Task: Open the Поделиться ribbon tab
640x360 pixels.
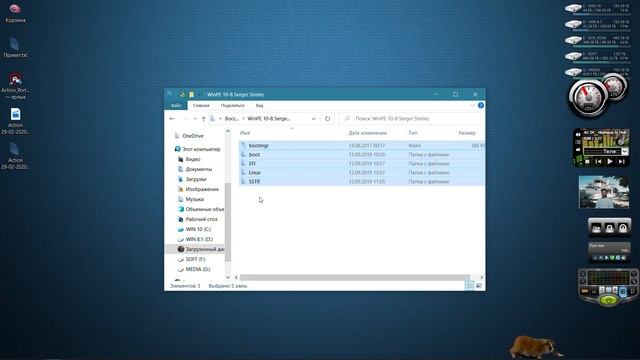Action: 232,105
